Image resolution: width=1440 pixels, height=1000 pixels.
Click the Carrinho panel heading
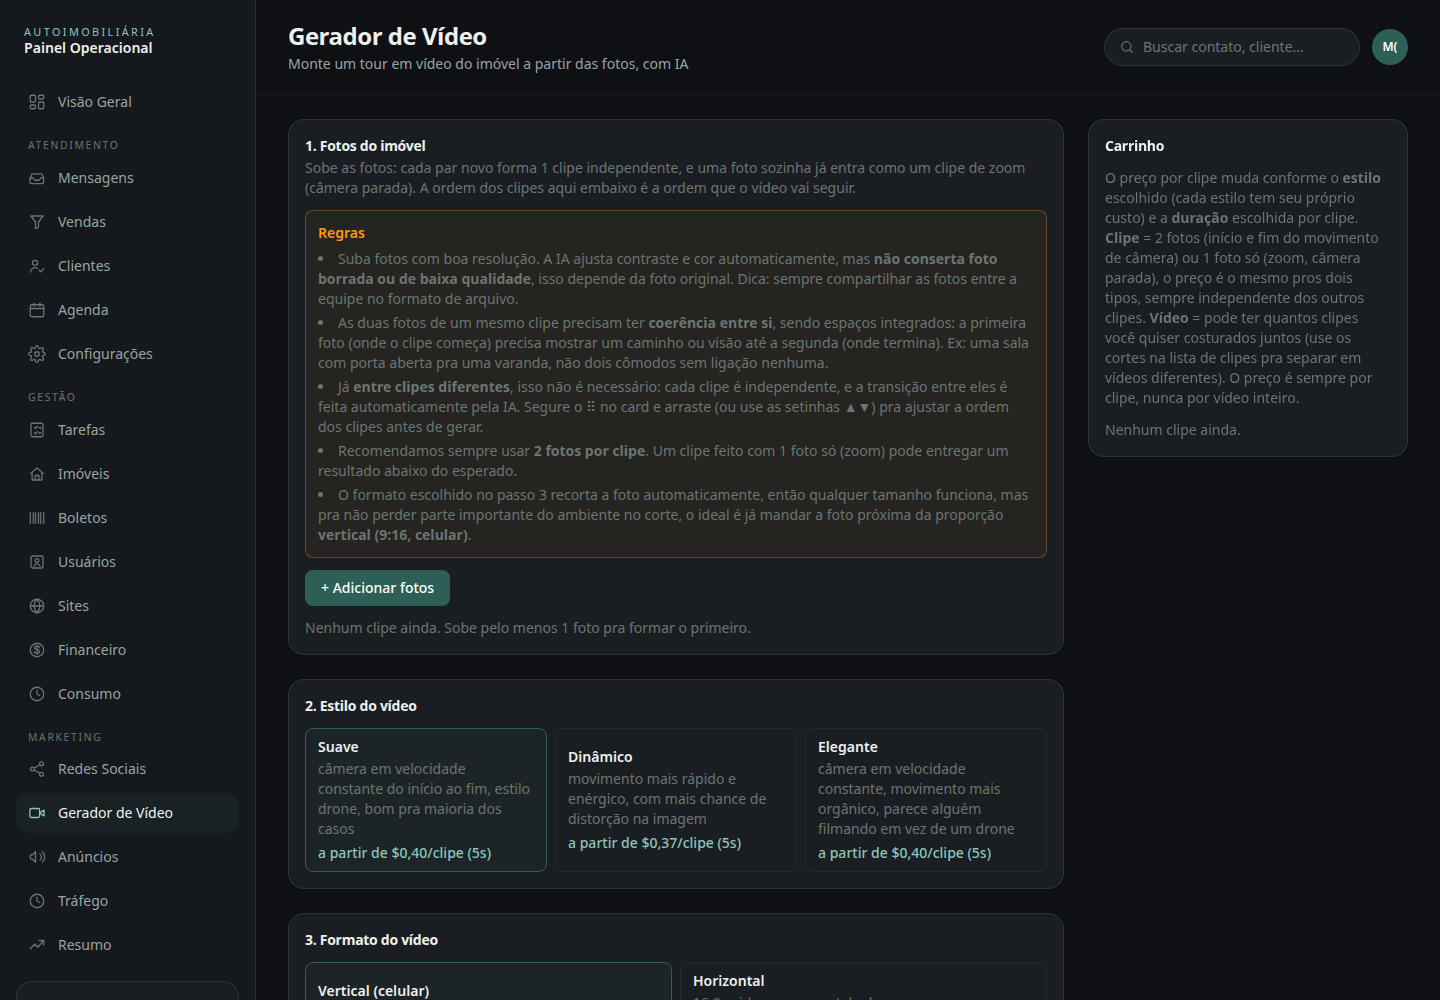click(1134, 146)
